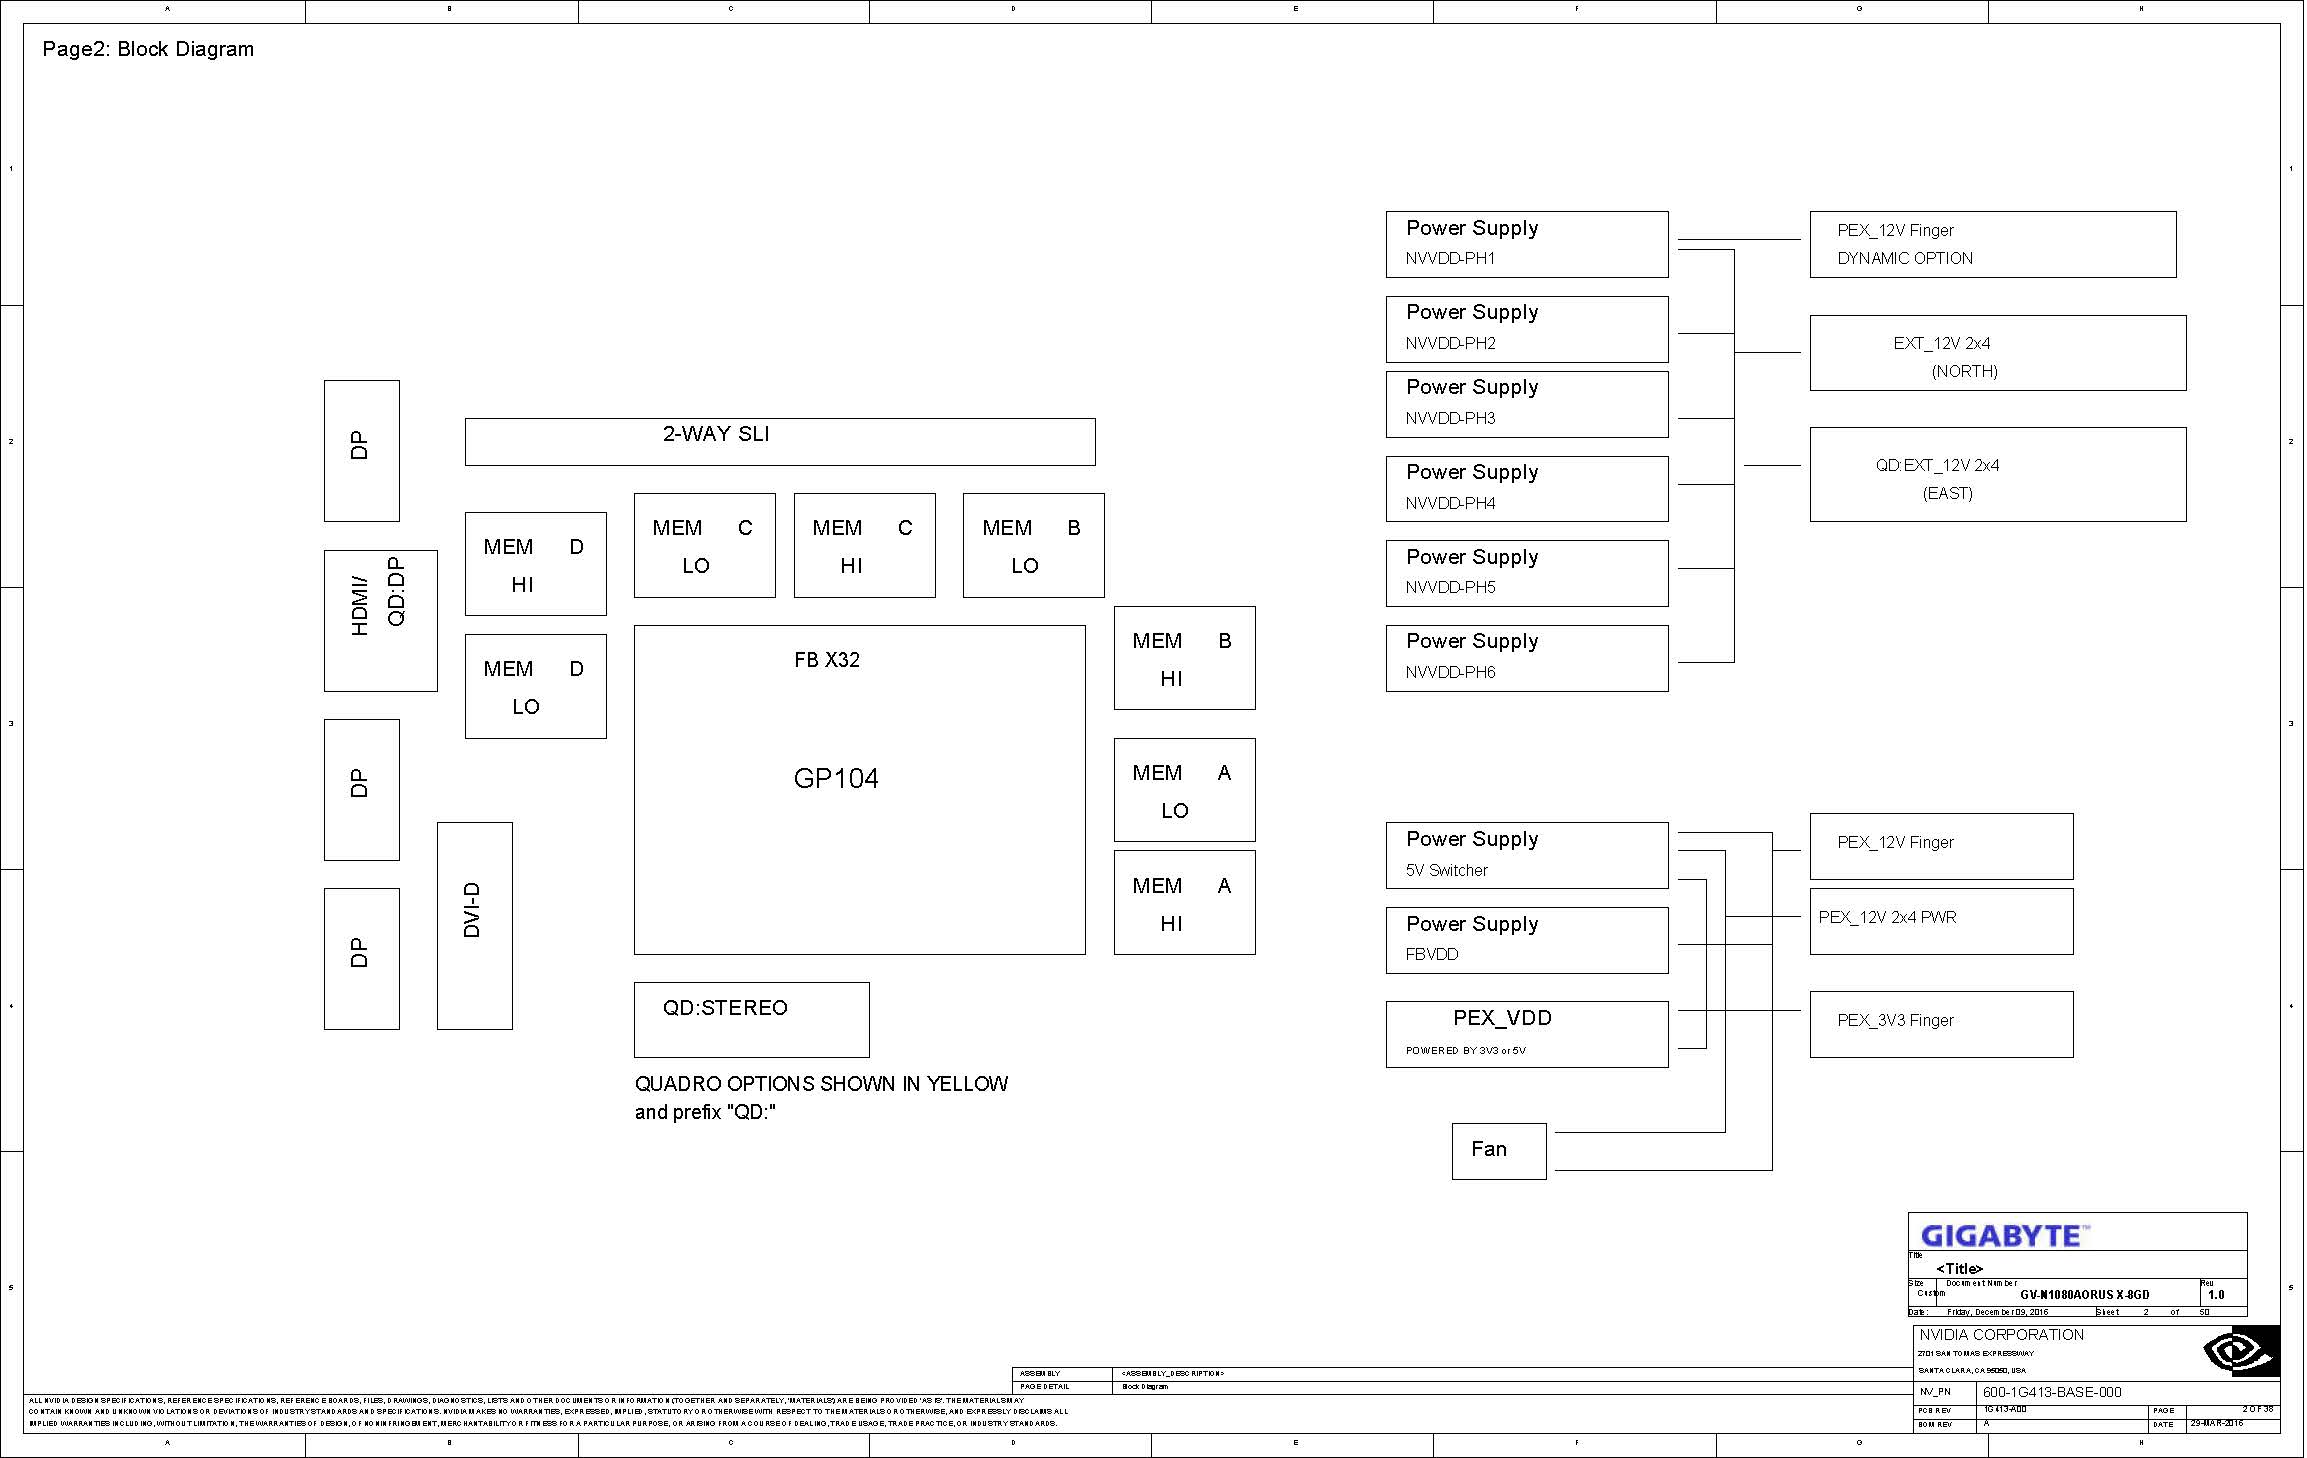Click the revision value '1.0'
This screenshot has width=2307, height=1458.
click(2216, 1294)
